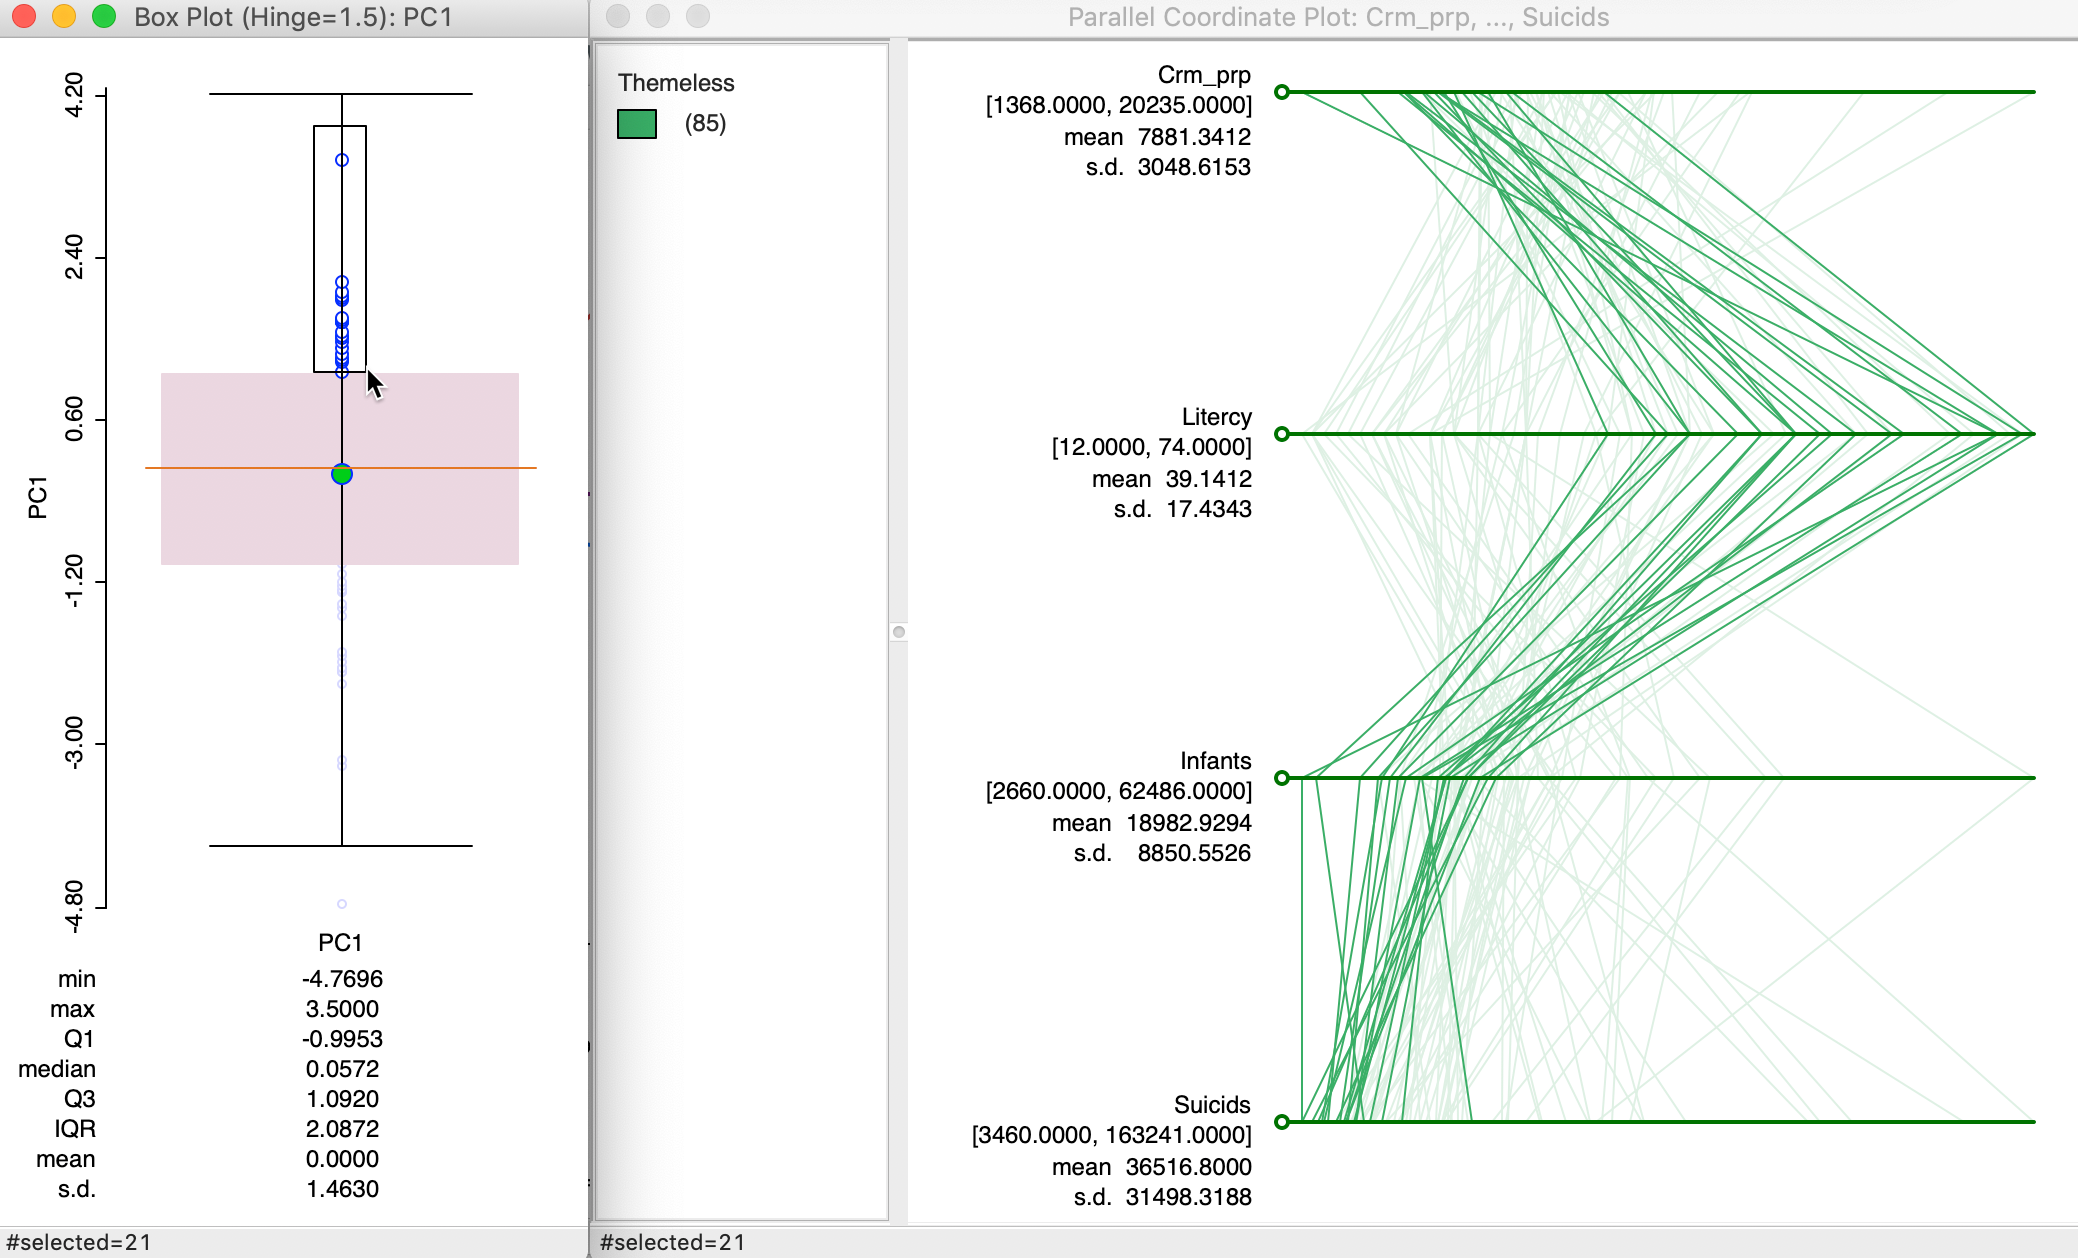Image resolution: width=2078 pixels, height=1258 pixels.
Task: Click the panel splitter handle dot
Action: tap(899, 632)
